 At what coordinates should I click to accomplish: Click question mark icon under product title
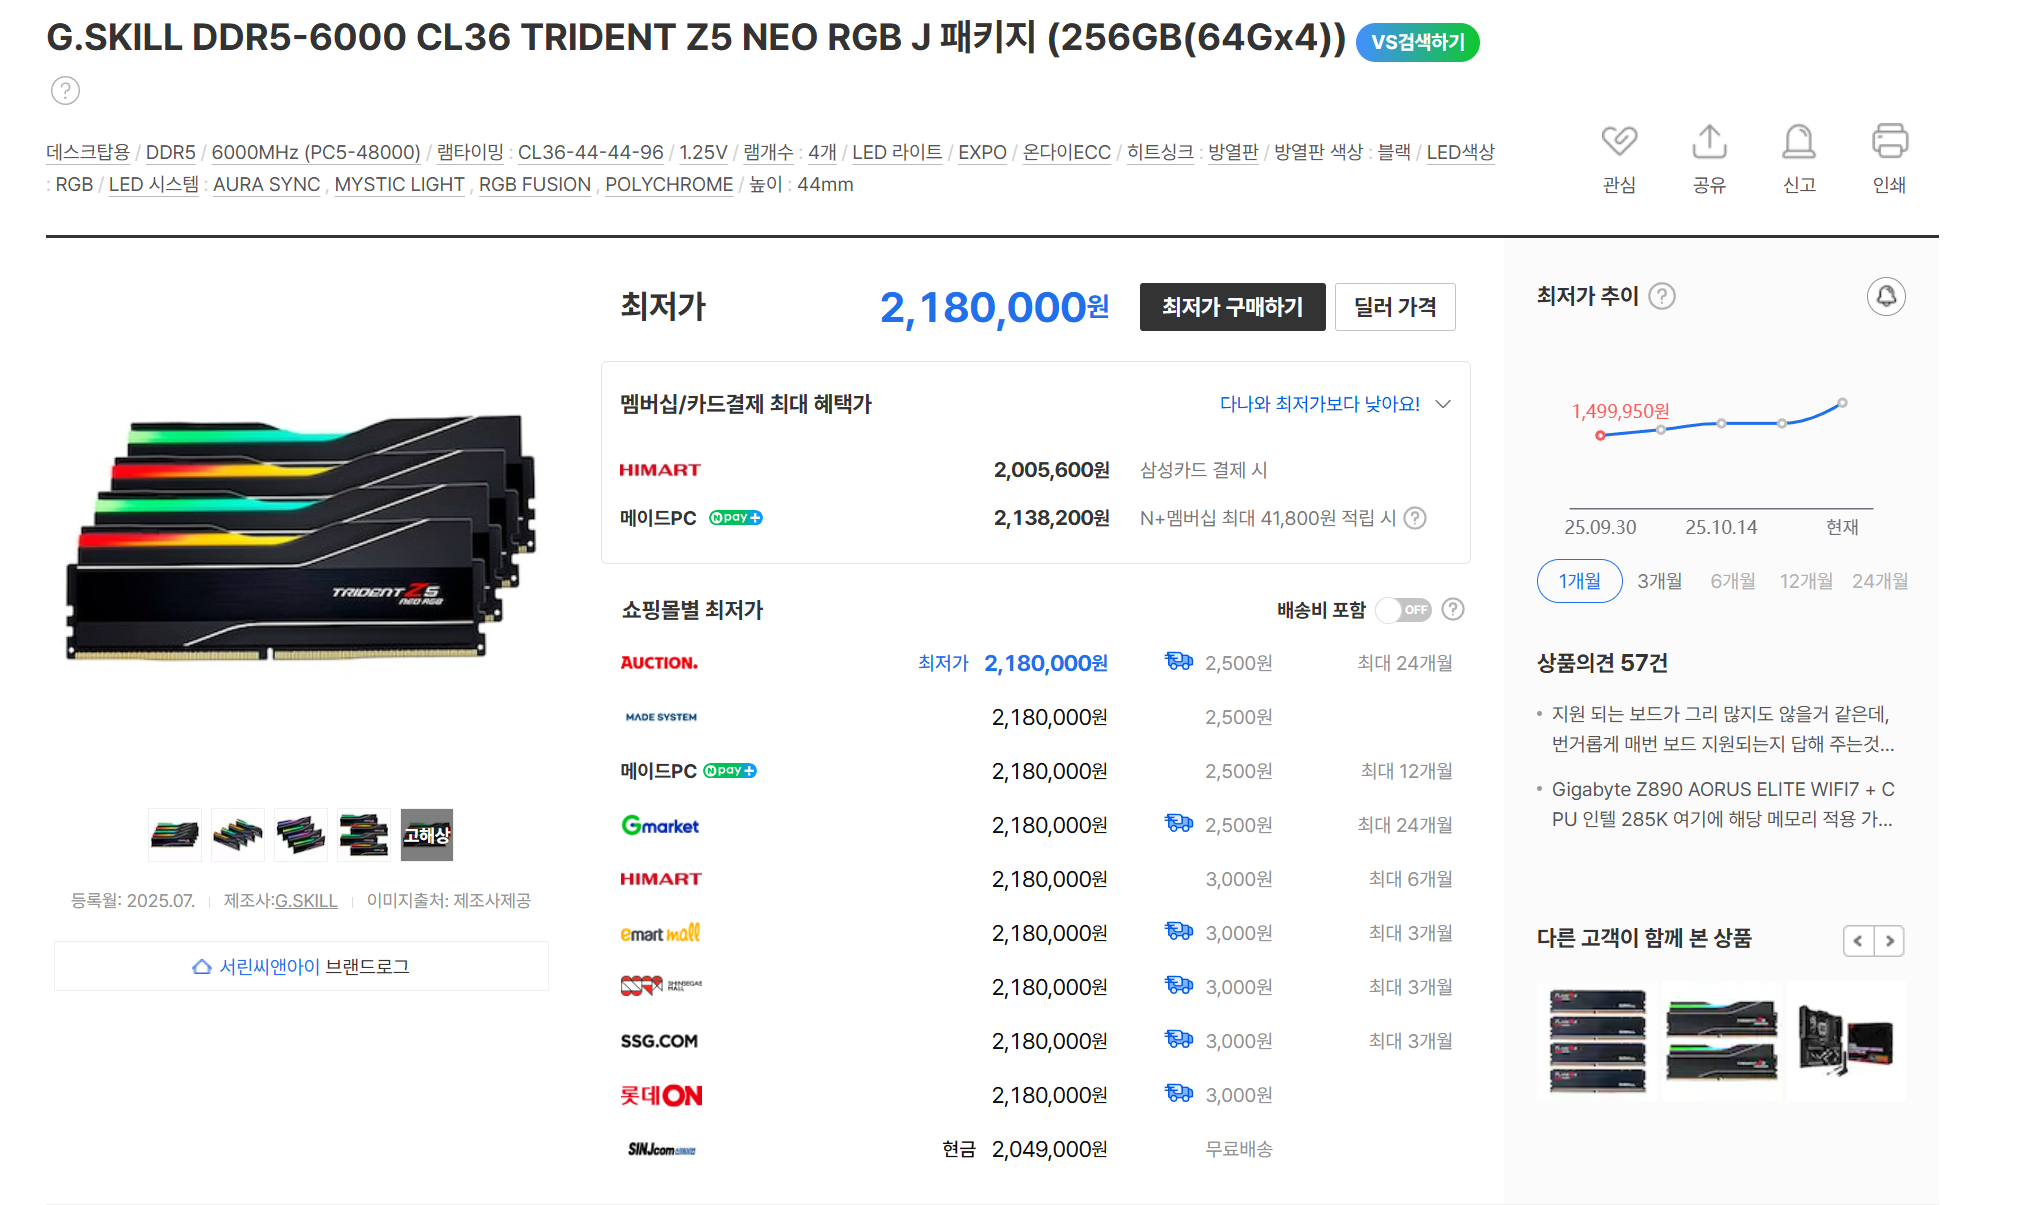(x=65, y=91)
